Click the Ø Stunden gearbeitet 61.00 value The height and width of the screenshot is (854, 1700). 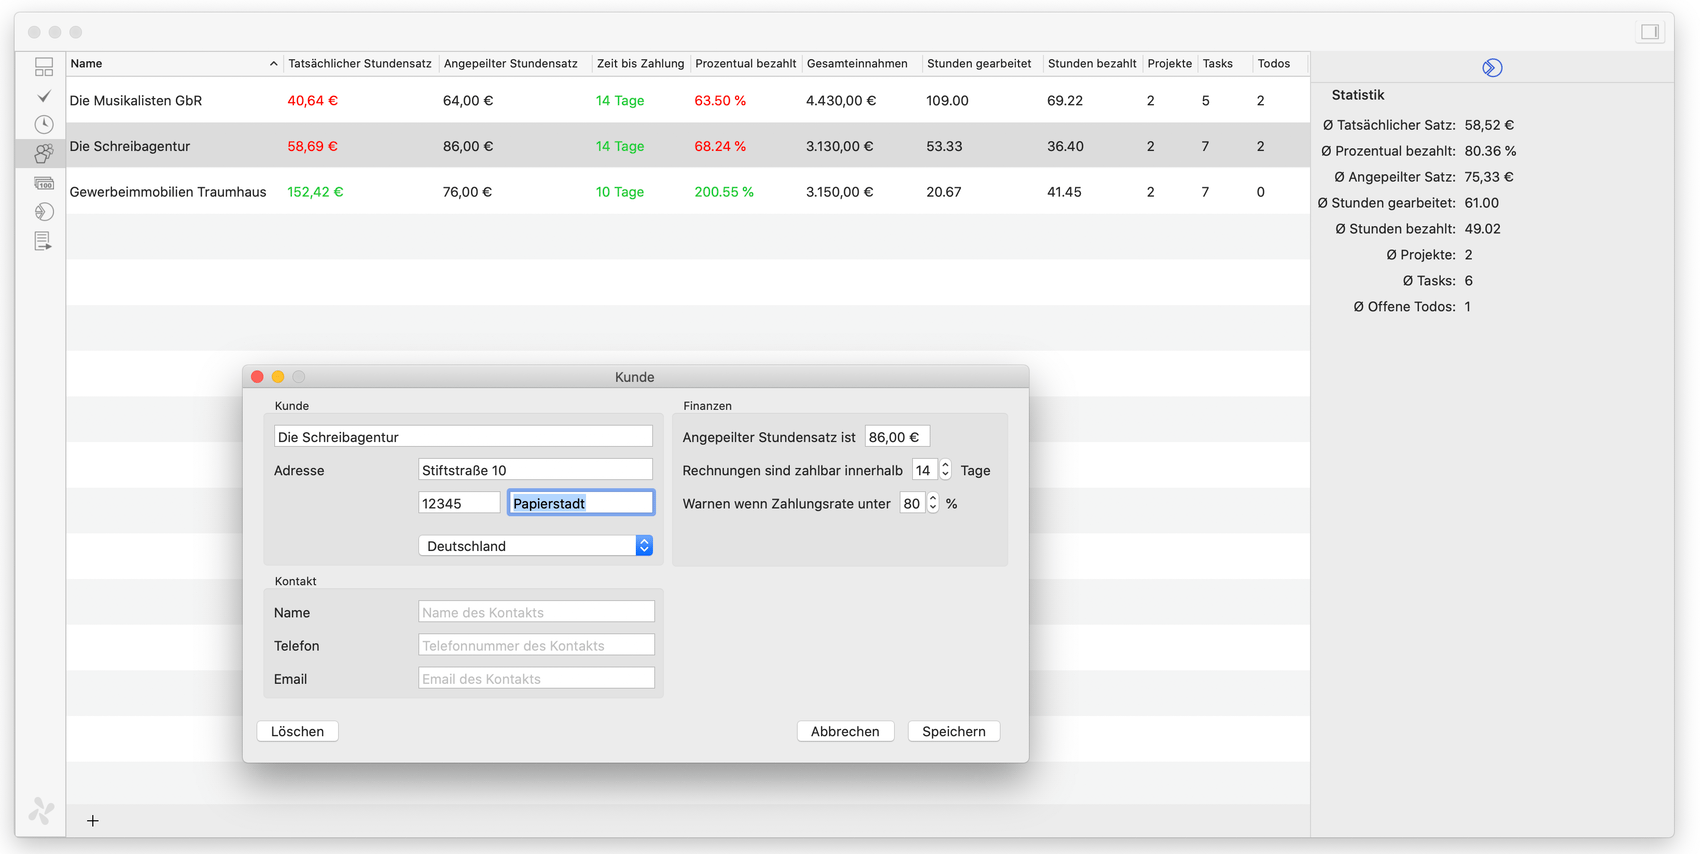(1482, 203)
